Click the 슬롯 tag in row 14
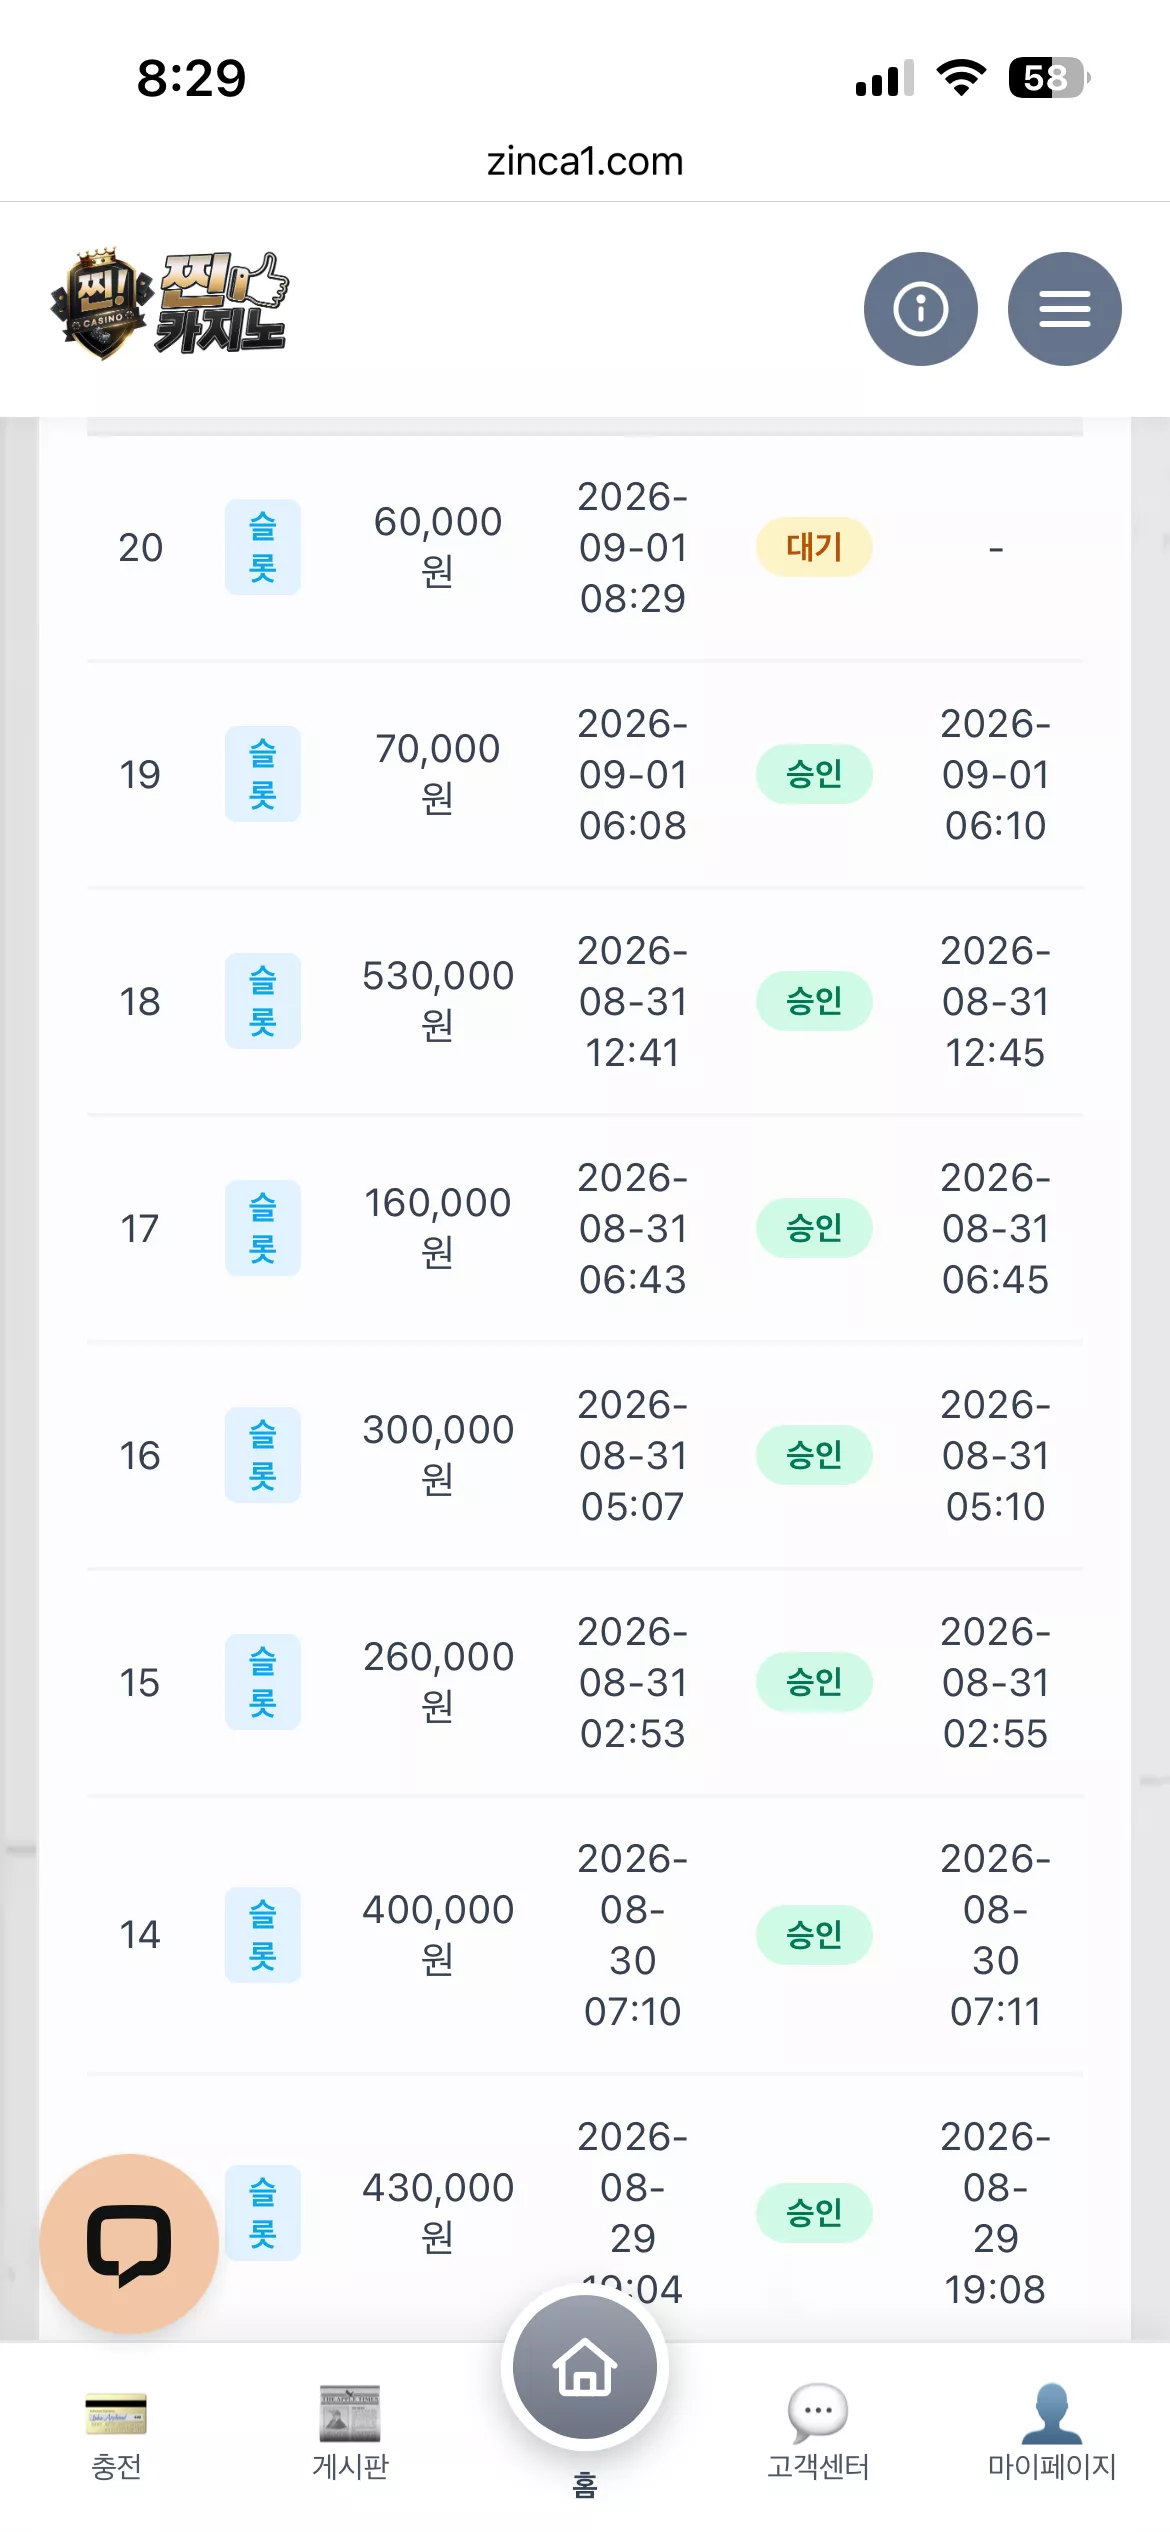This screenshot has width=1170, height=2532. (262, 1935)
